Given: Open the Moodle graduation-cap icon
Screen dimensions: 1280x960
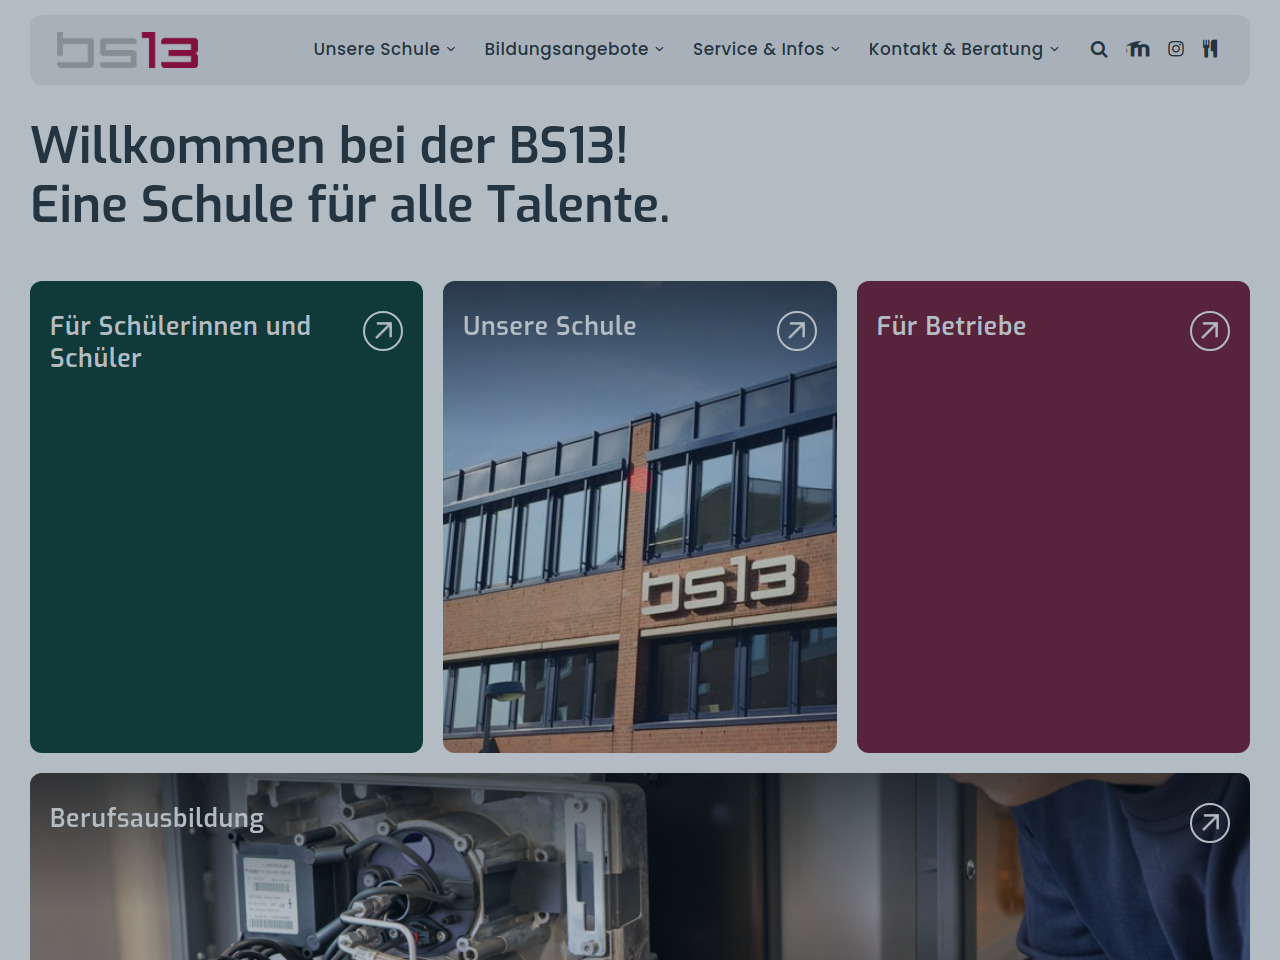Looking at the screenshot, I should click(x=1138, y=49).
